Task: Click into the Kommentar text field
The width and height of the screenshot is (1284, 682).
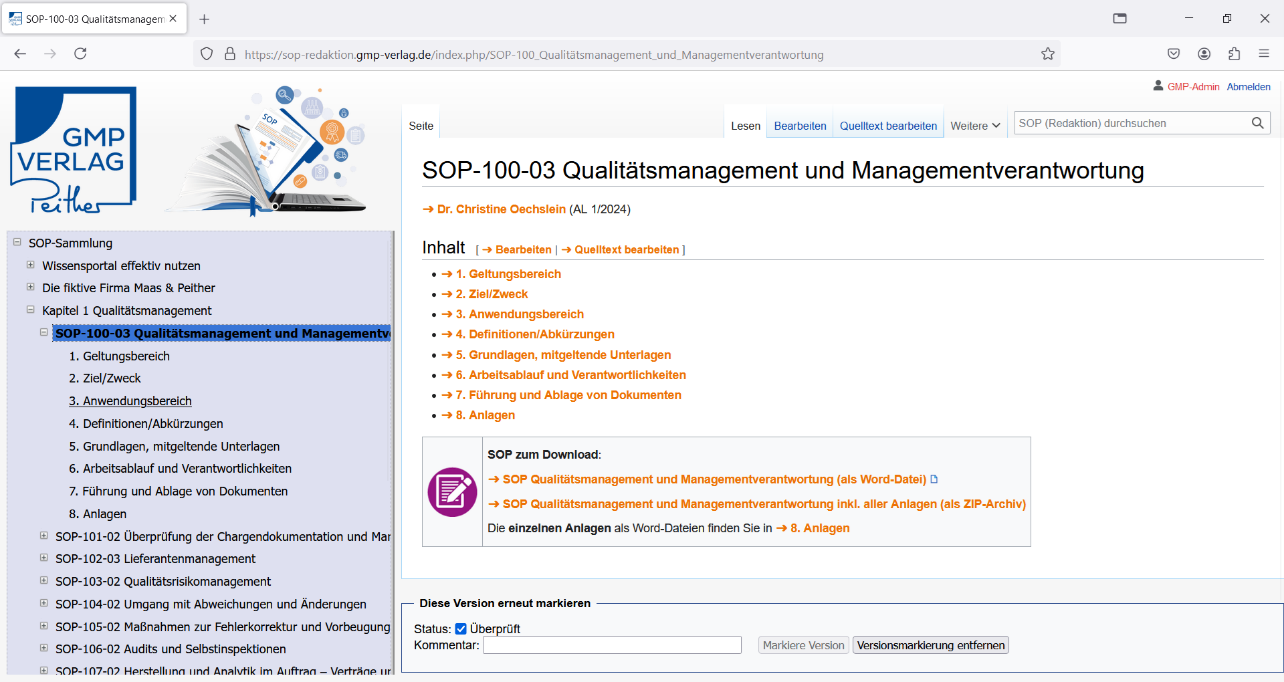Action: click(x=612, y=645)
